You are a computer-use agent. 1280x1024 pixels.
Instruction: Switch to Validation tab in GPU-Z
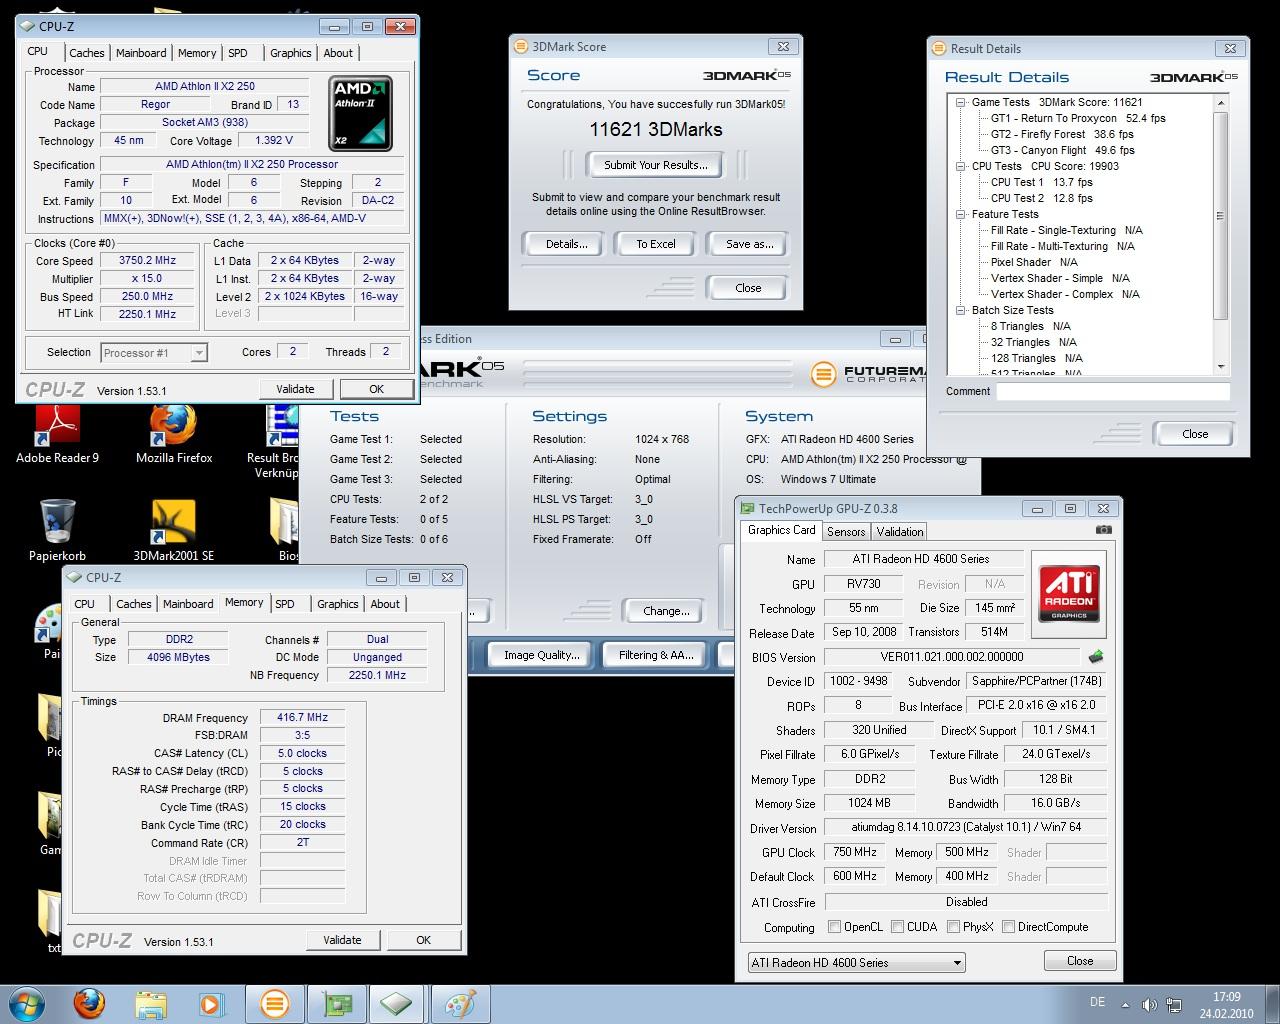900,532
